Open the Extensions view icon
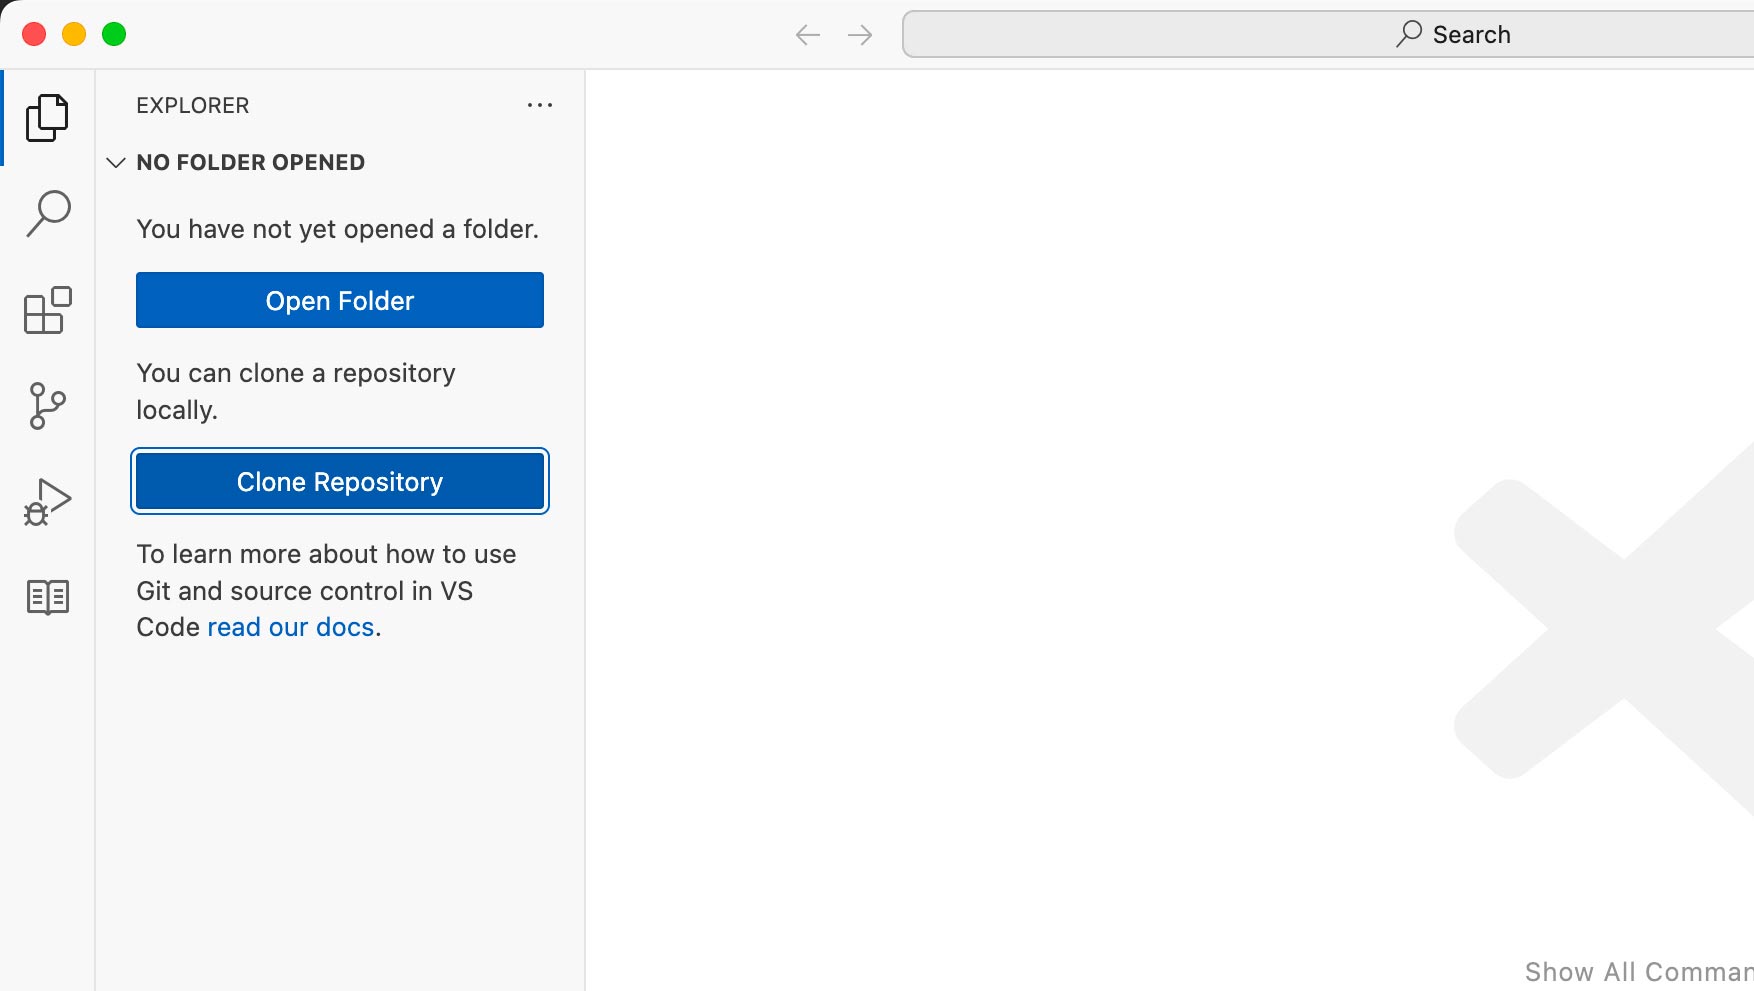This screenshot has width=1754, height=991. point(47,310)
